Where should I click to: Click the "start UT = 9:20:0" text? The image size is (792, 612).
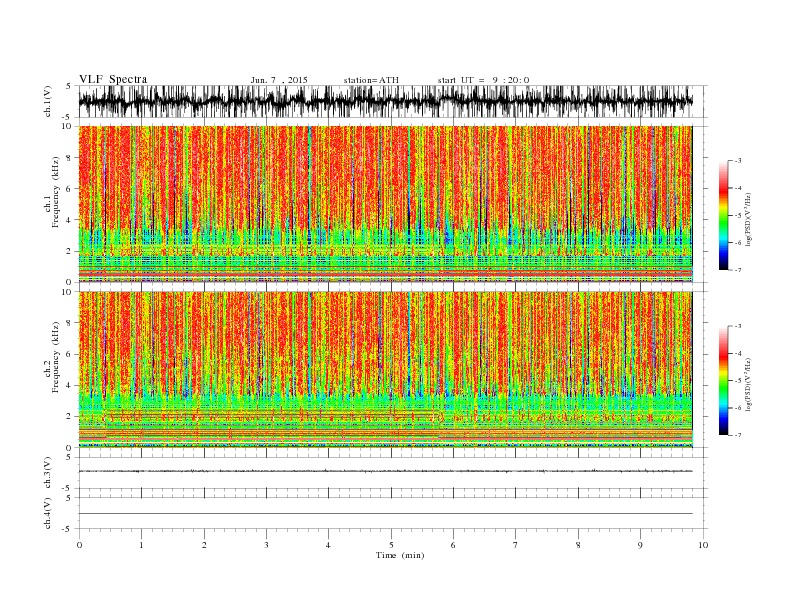point(483,80)
